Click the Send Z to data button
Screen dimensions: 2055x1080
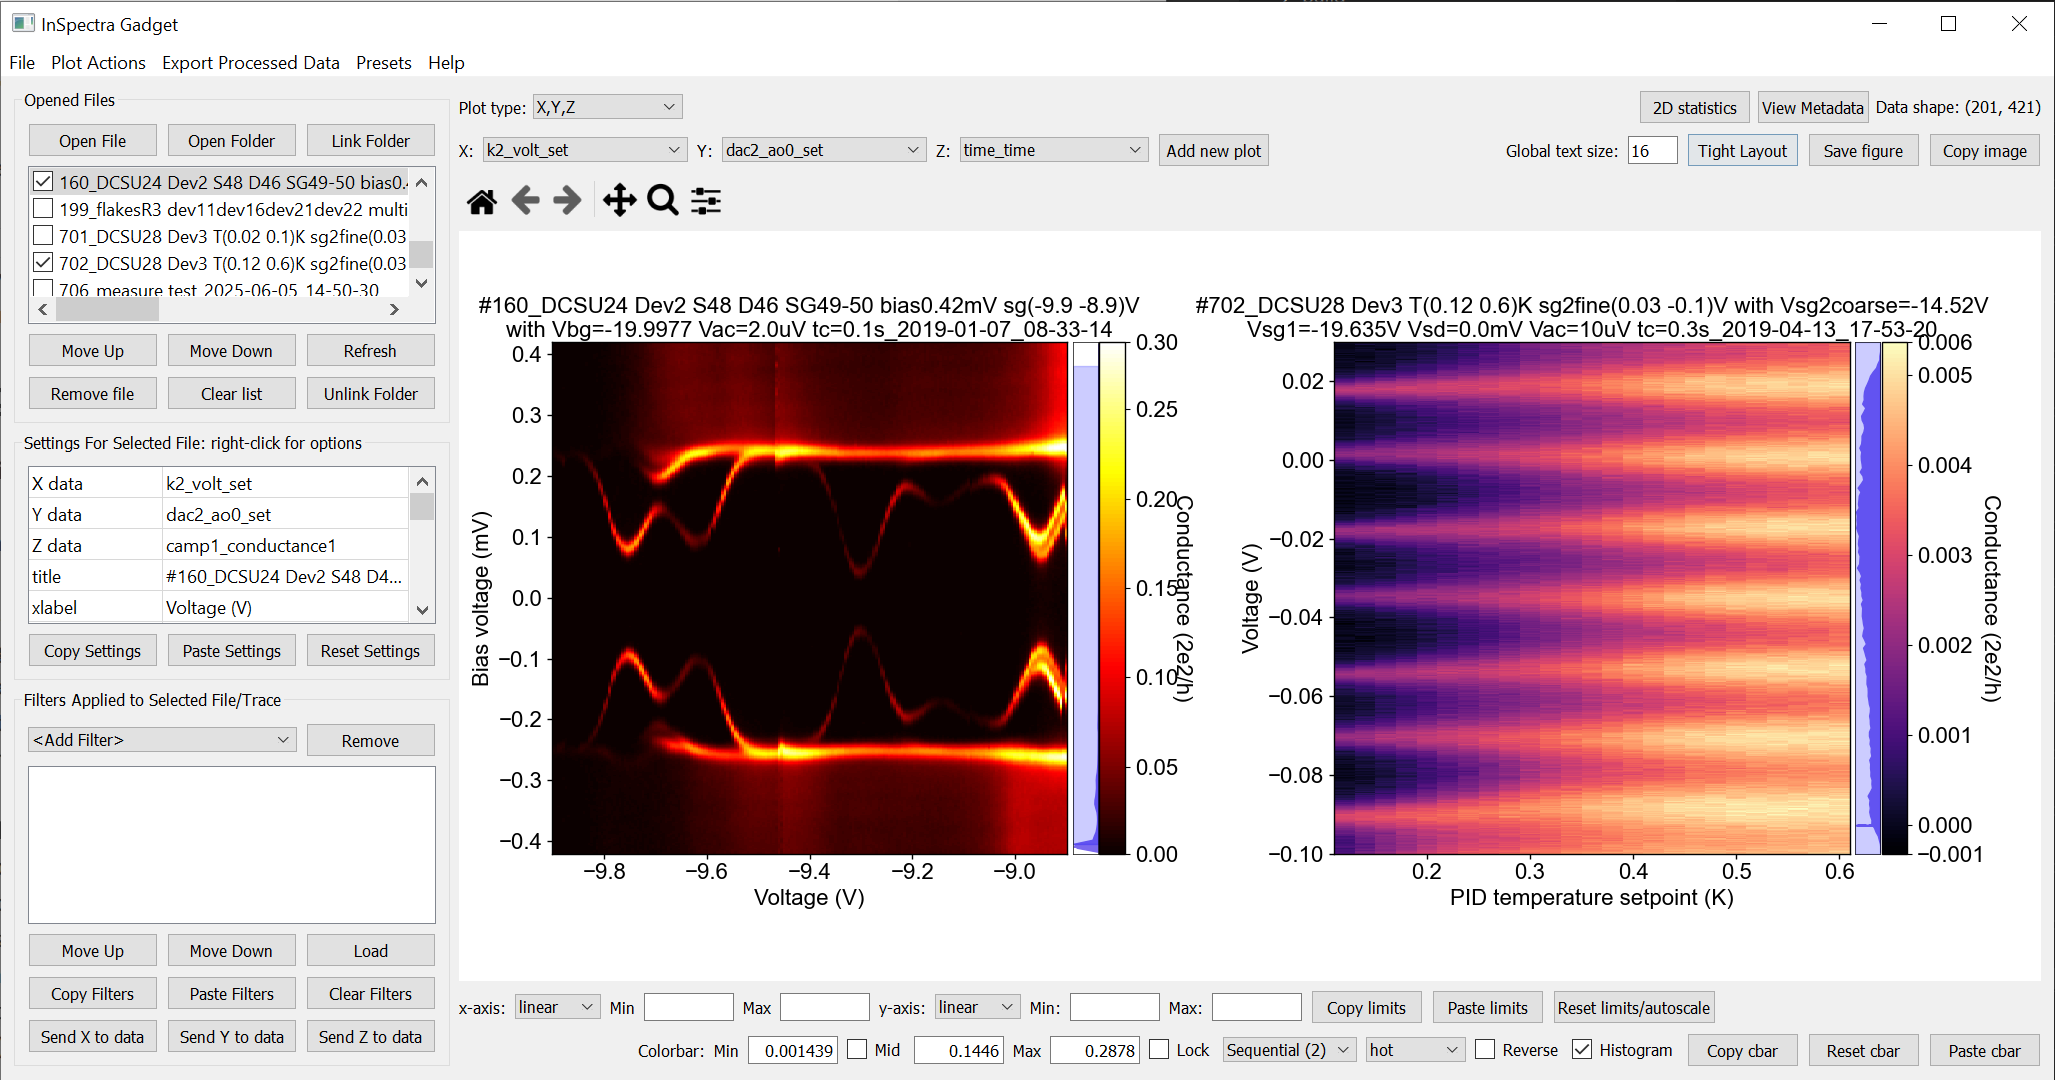click(x=370, y=1037)
